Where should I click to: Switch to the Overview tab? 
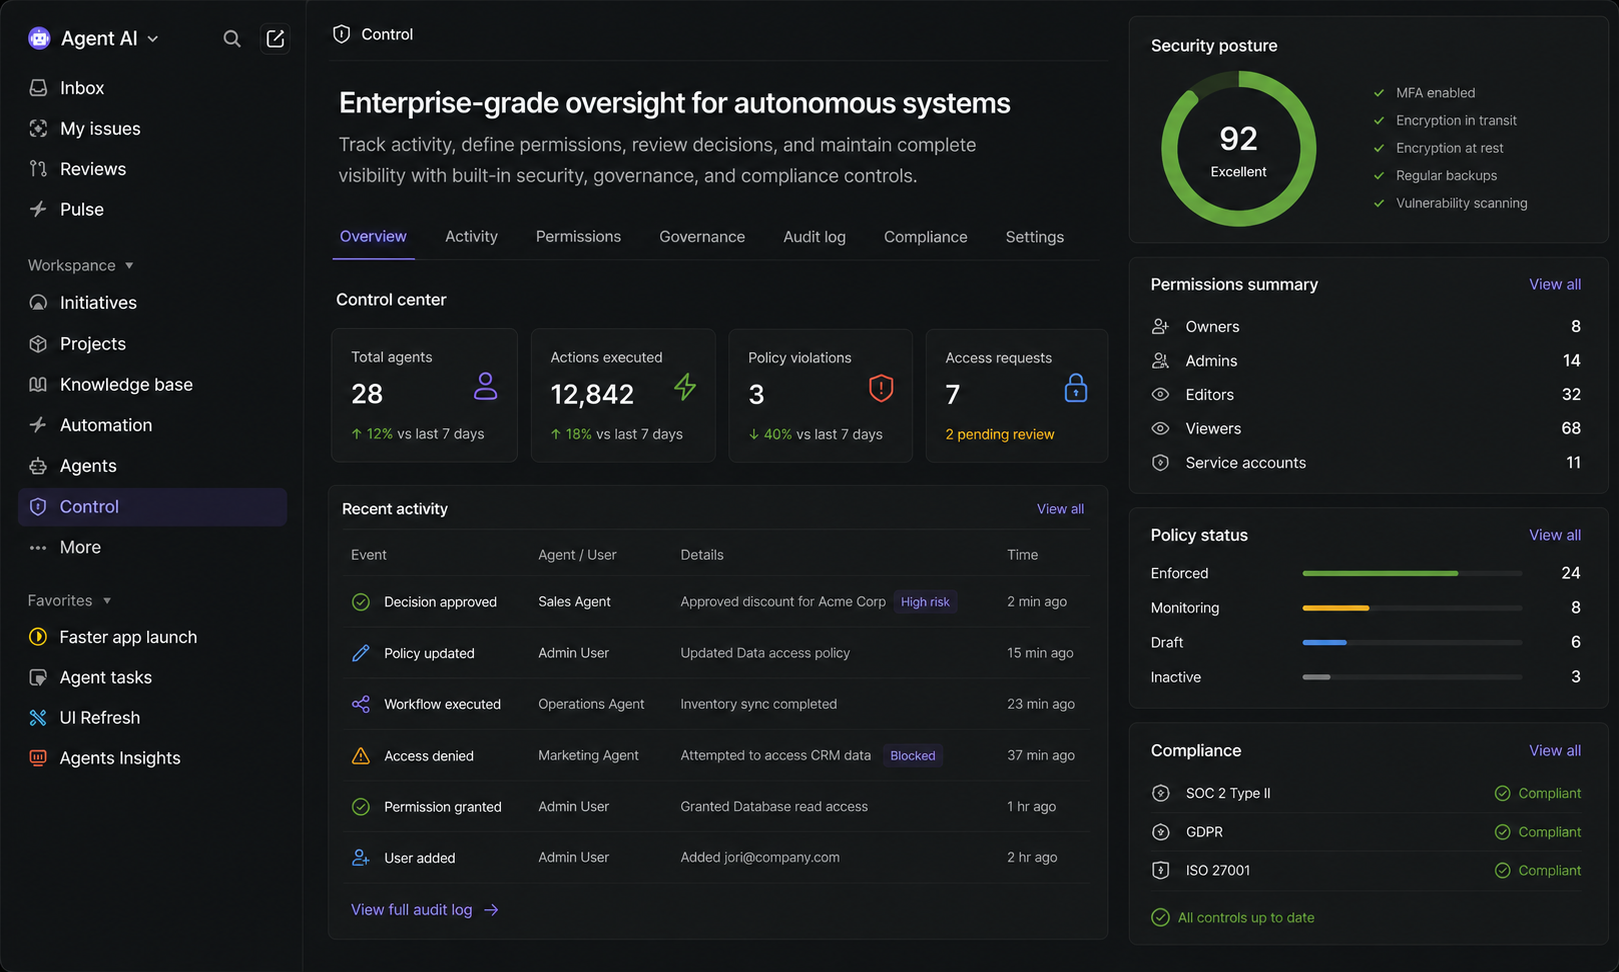[x=373, y=237]
